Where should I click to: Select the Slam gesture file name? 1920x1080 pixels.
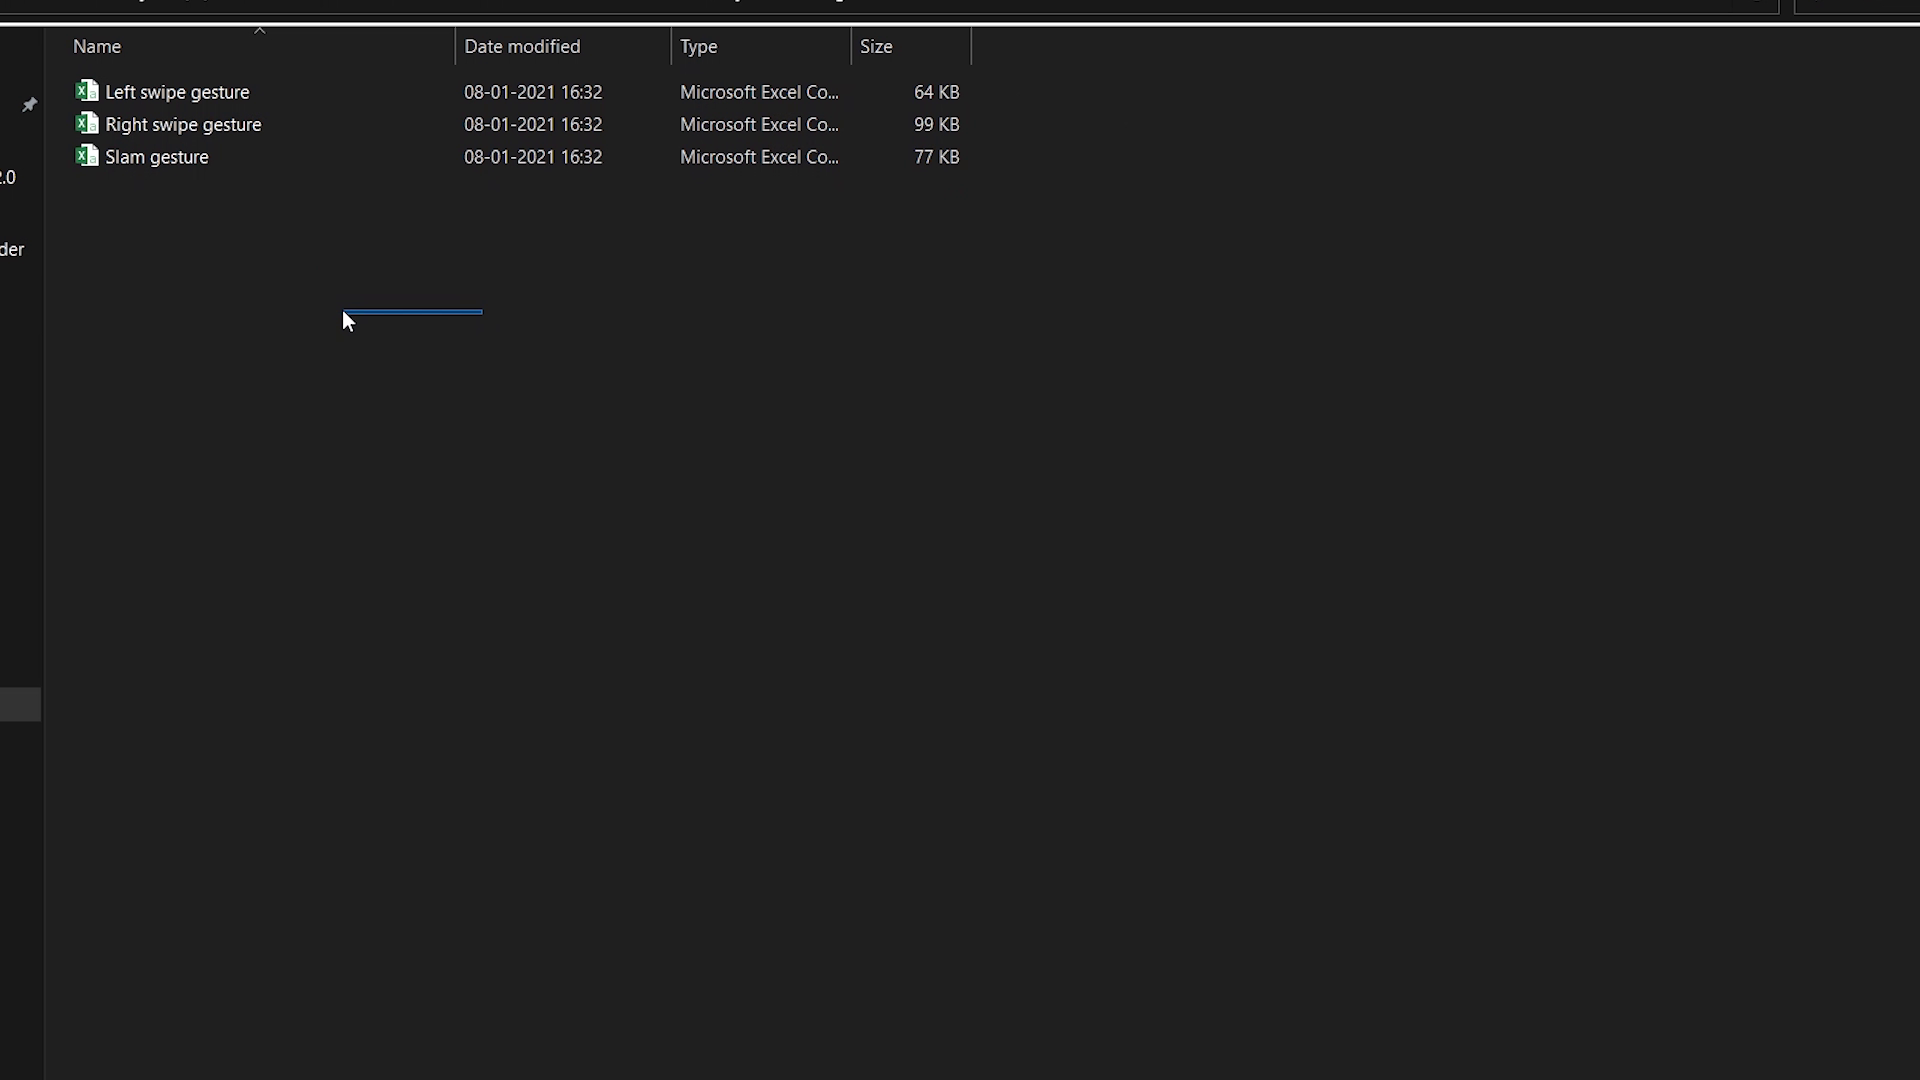click(157, 157)
